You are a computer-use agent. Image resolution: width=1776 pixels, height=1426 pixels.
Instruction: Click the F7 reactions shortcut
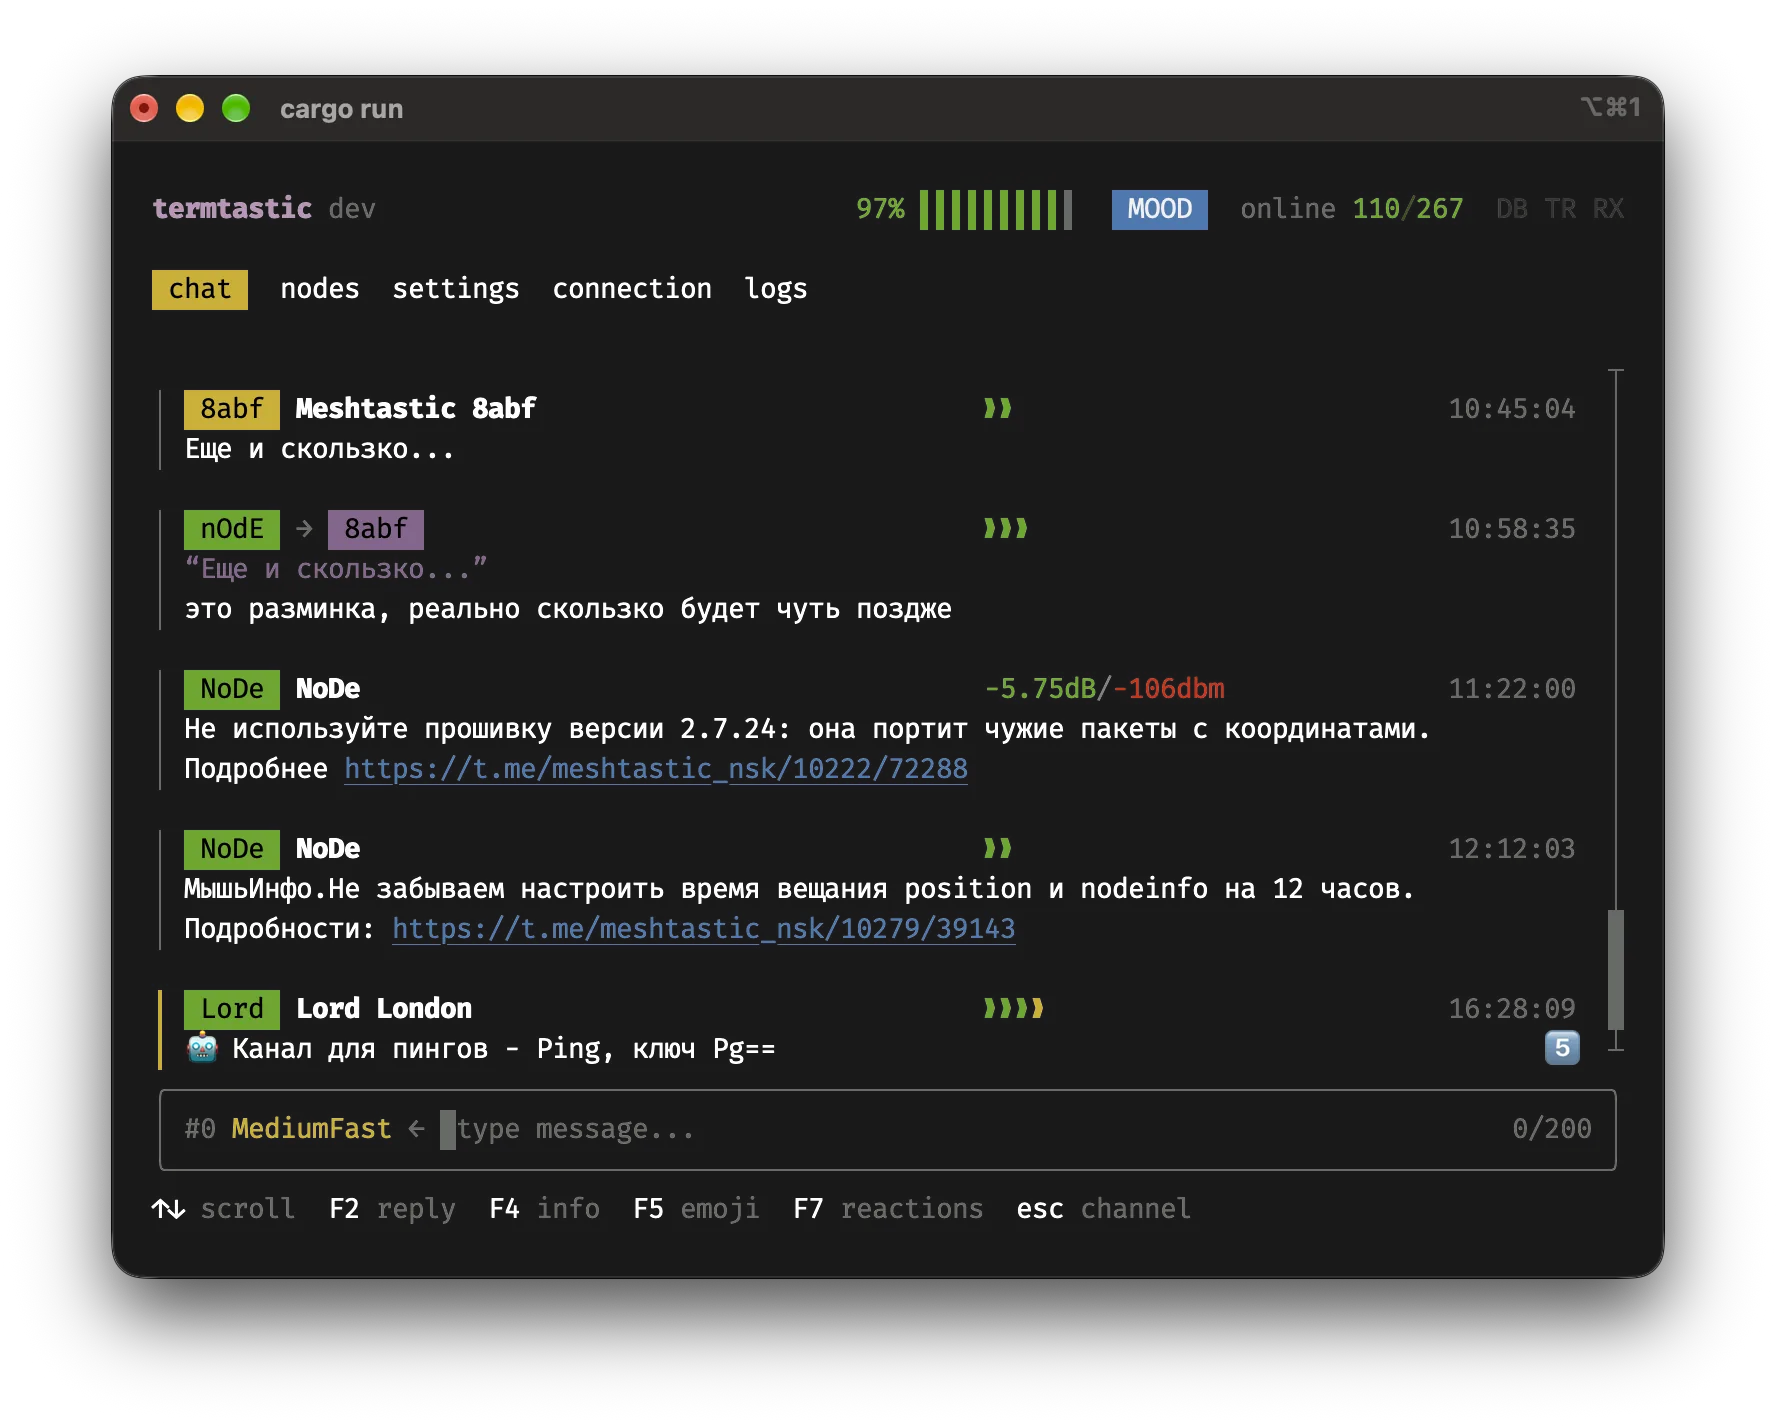(888, 1209)
